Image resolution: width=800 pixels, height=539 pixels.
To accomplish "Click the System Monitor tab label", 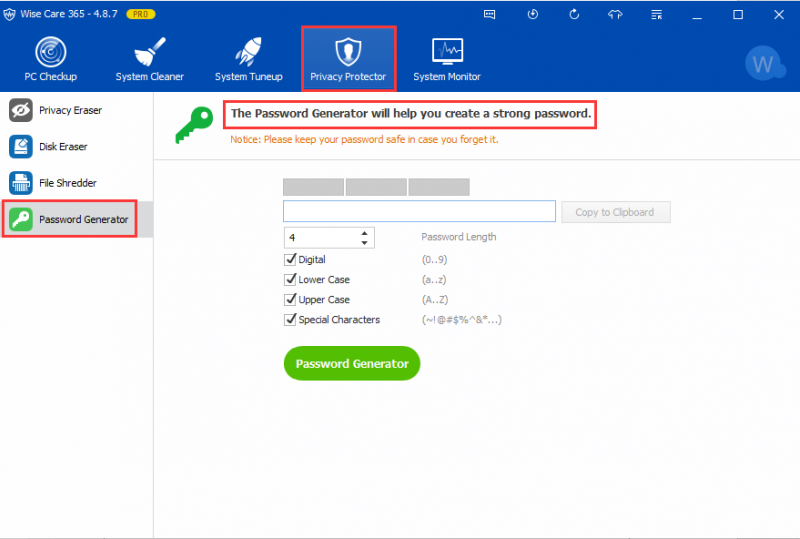I will [x=447, y=77].
